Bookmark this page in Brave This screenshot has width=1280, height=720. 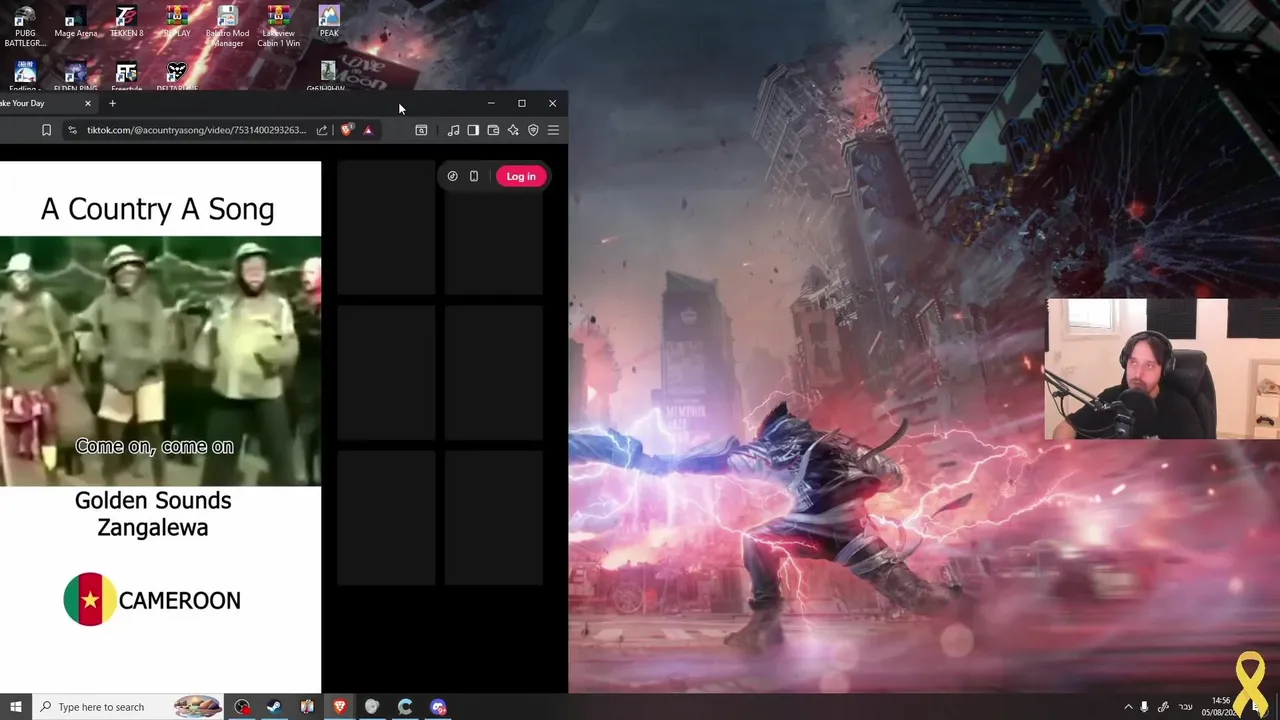pyautogui.click(x=46, y=130)
